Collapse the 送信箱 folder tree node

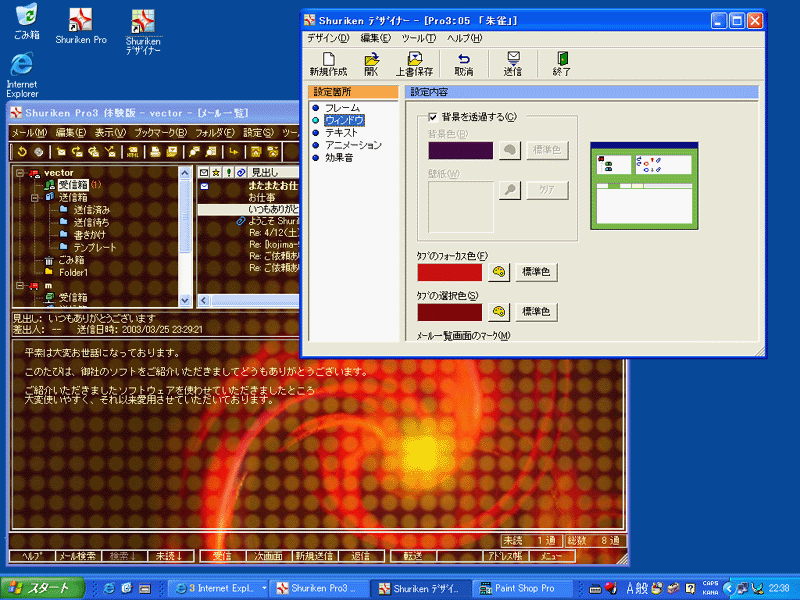coord(35,197)
